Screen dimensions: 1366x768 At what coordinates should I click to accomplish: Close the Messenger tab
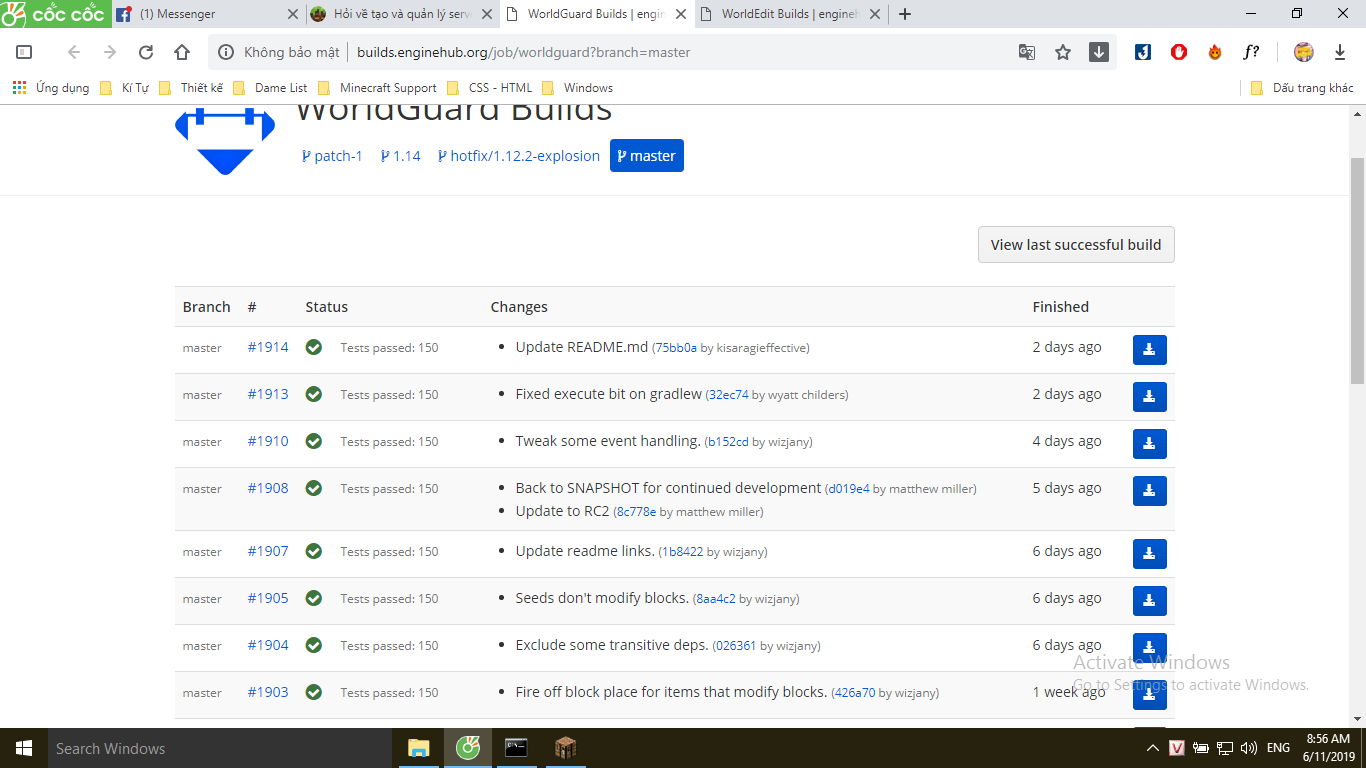[x=292, y=14]
